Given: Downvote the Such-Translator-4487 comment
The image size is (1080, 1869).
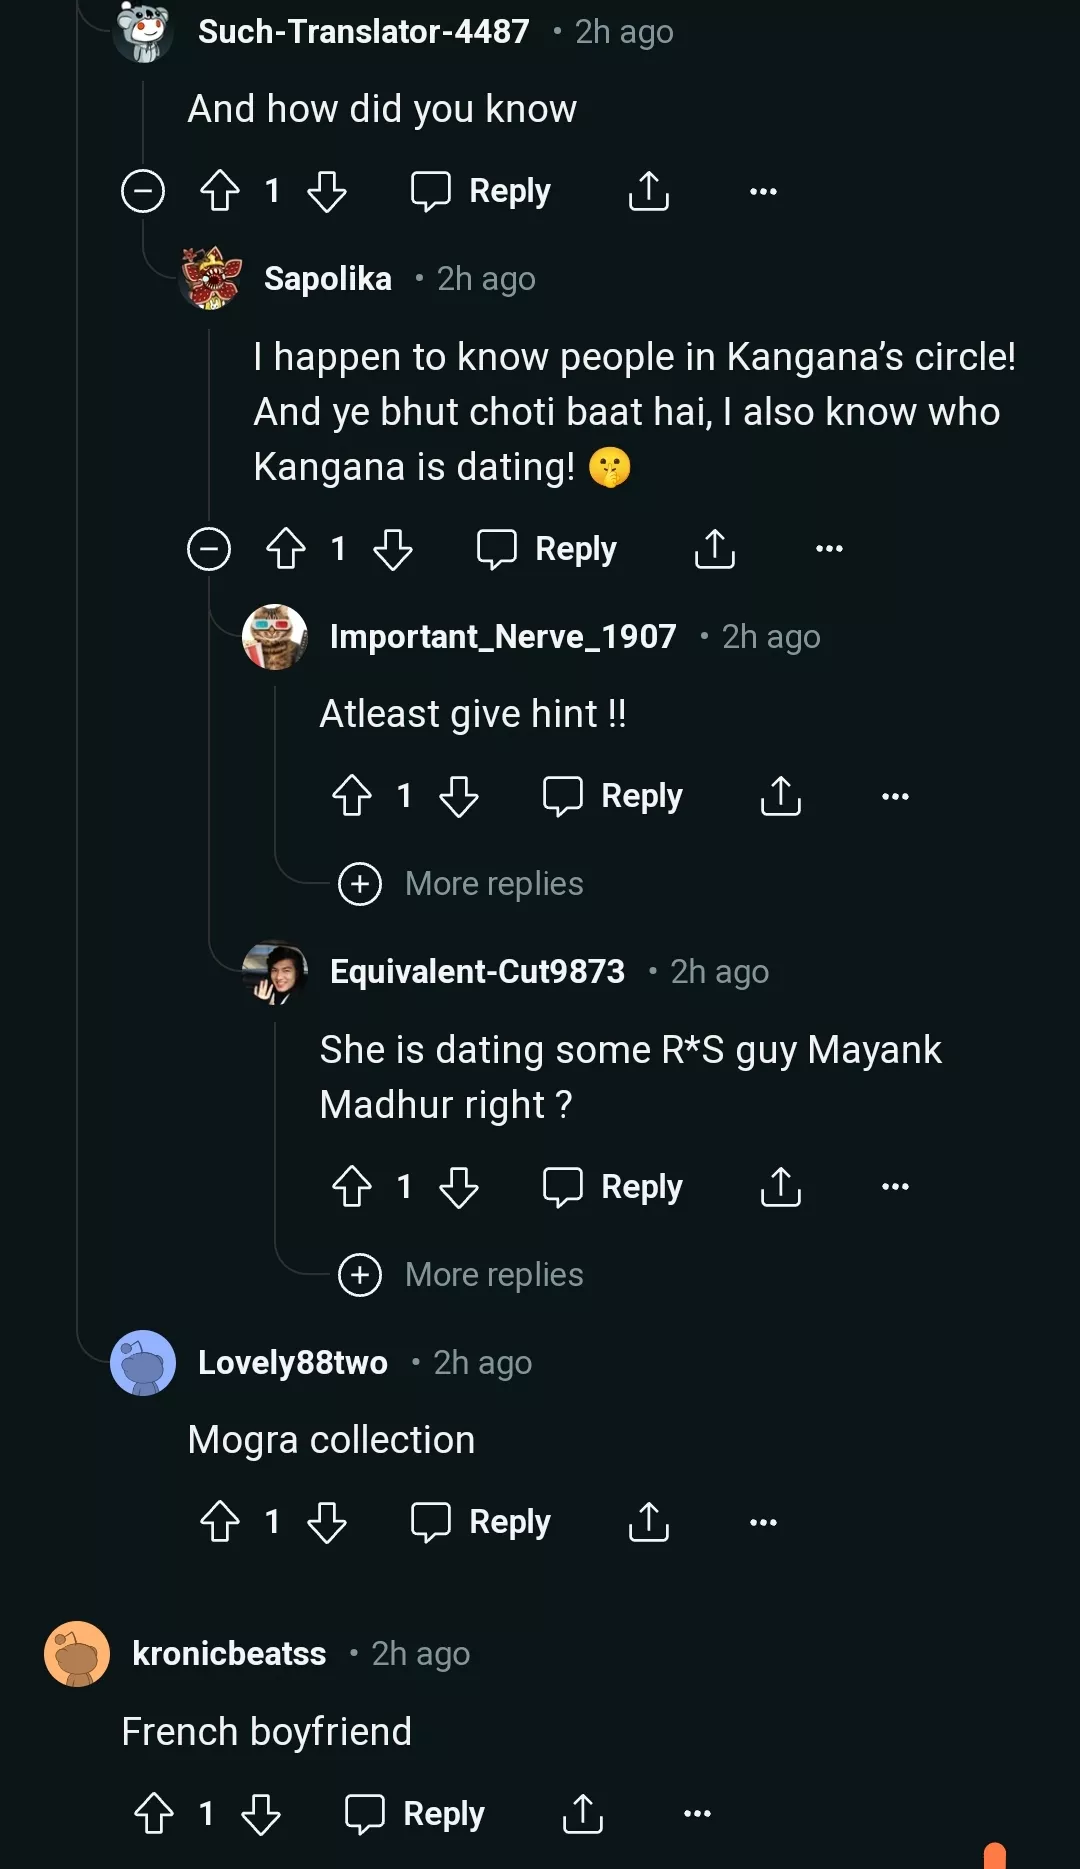Looking at the screenshot, I should pyautogui.click(x=327, y=191).
